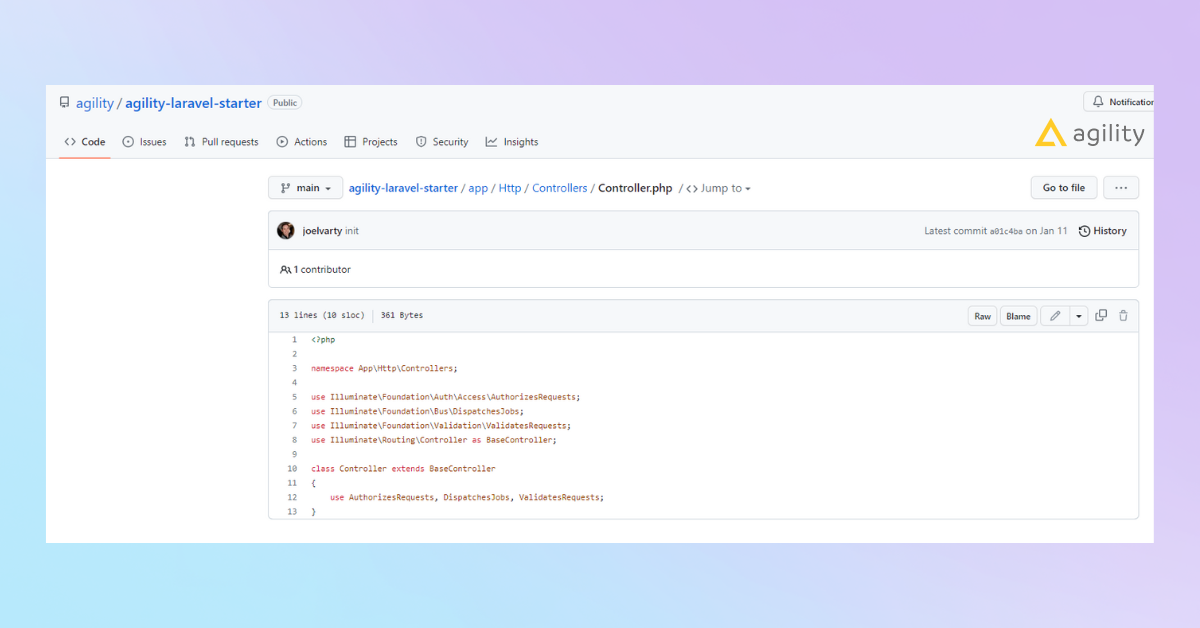Click the trash delete file icon
This screenshot has width=1200, height=628.
tap(1123, 316)
